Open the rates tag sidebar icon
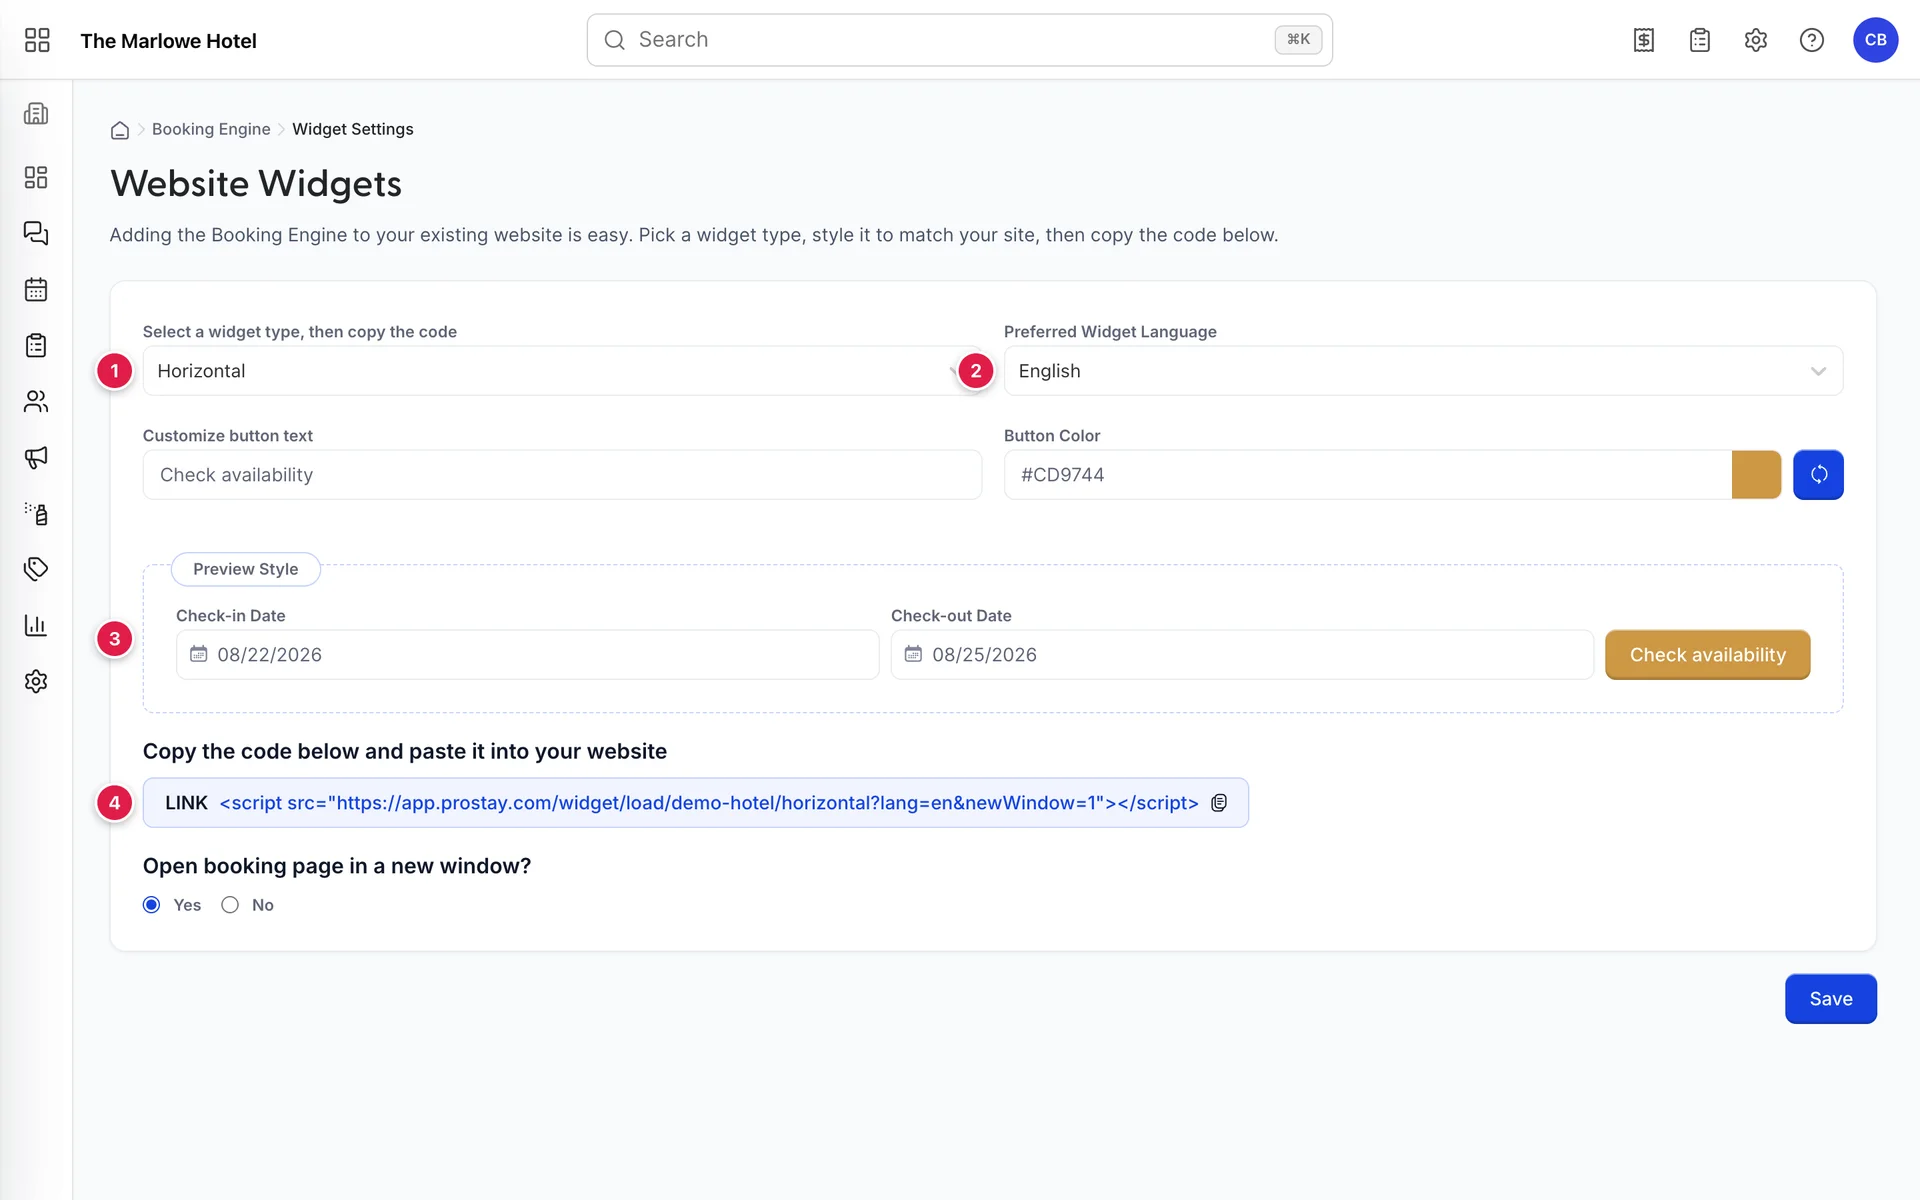Viewport: 1920px width, 1200px height. pyautogui.click(x=36, y=569)
